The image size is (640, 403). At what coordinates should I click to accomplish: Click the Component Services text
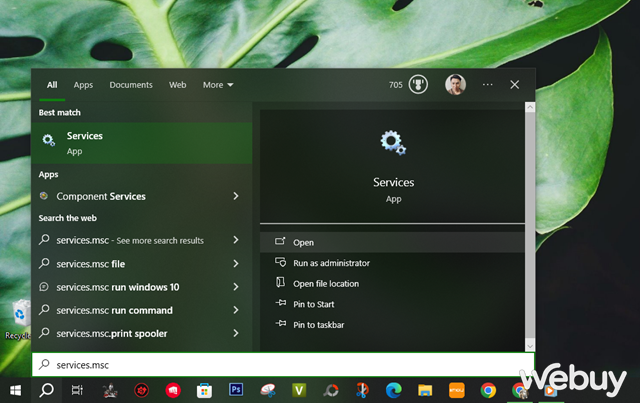click(x=101, y=196)
